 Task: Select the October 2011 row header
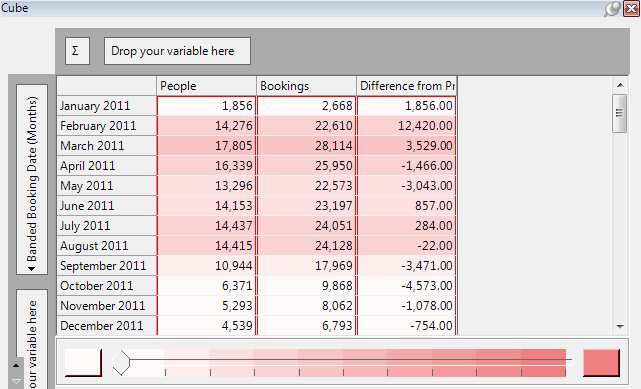coord(107,286)
